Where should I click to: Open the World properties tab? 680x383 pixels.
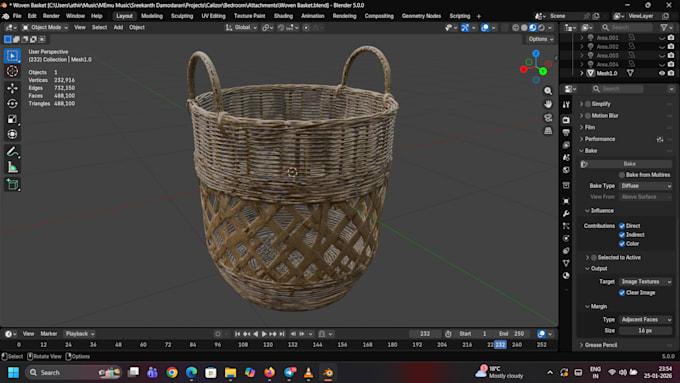[566, 170]
